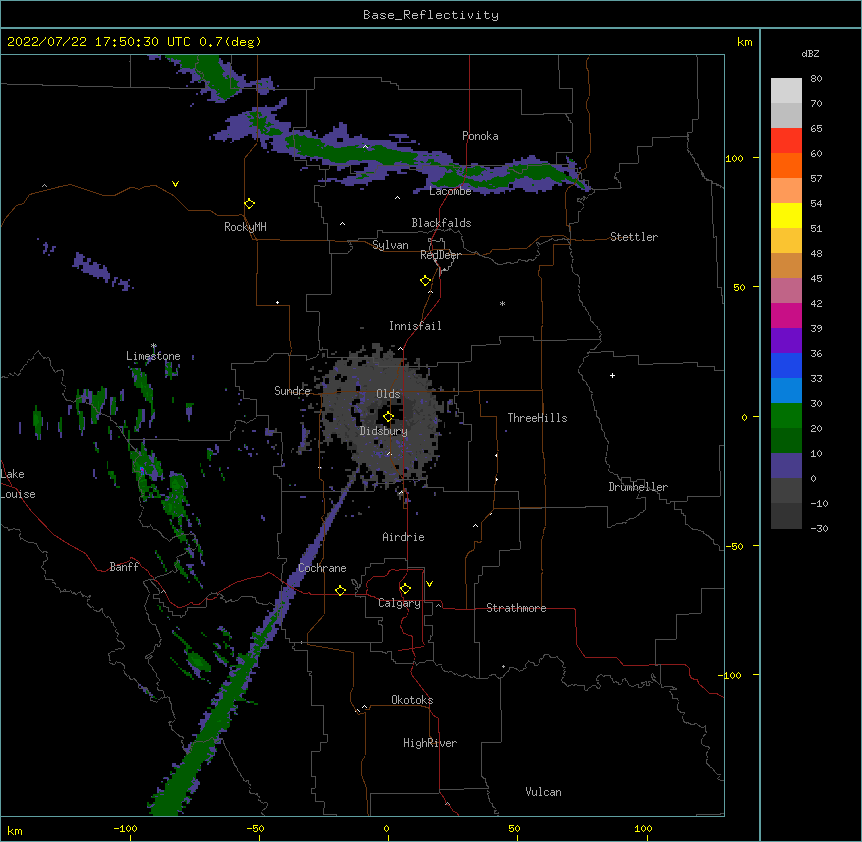Click the Limestone label

pyautogui.click(x=153, y=356)
